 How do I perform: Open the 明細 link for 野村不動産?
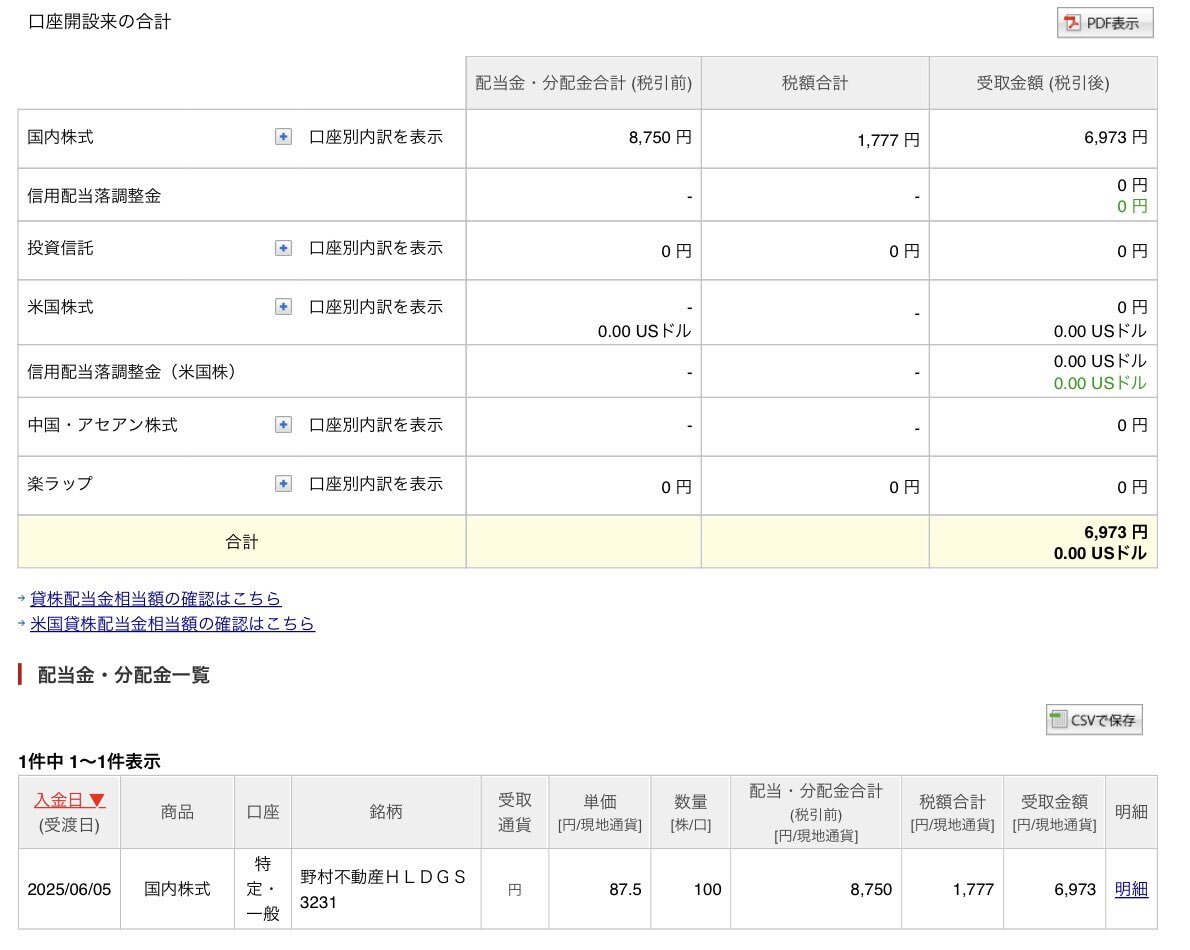[x=1131, y=889]
